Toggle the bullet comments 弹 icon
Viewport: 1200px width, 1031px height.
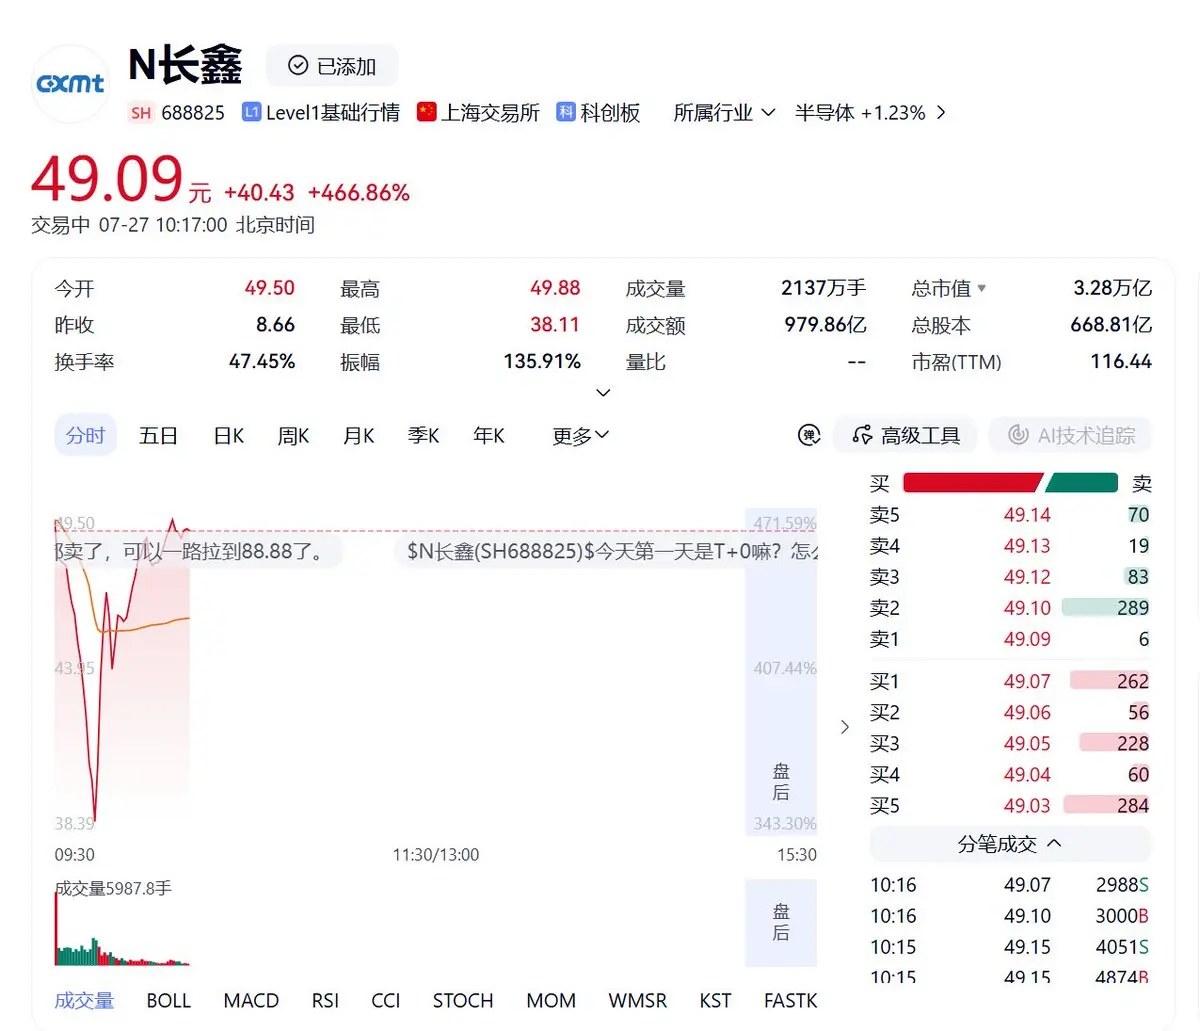[809, 435]
